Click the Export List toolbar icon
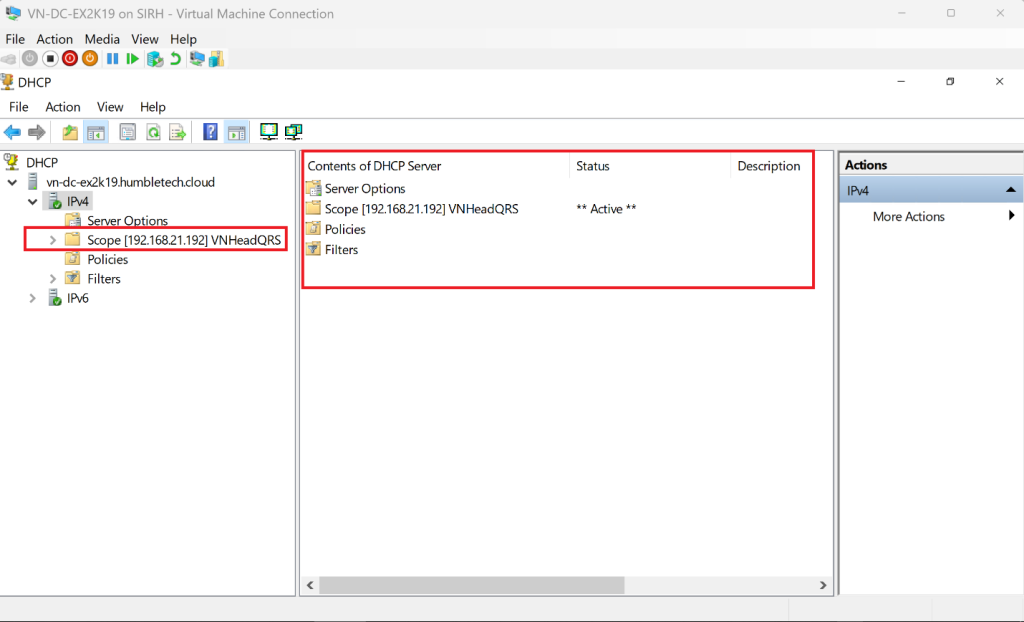1024x622 pixels. coord(177,132)
